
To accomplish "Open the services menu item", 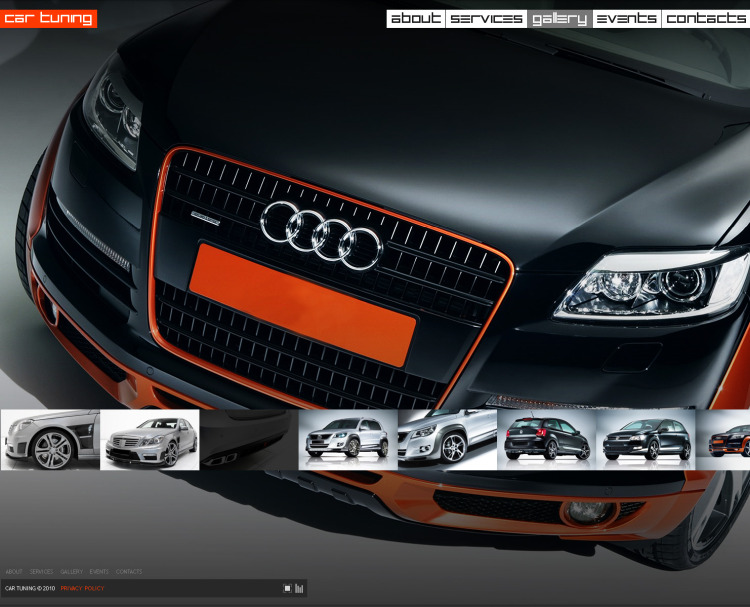I will click(x=486, y=19).
